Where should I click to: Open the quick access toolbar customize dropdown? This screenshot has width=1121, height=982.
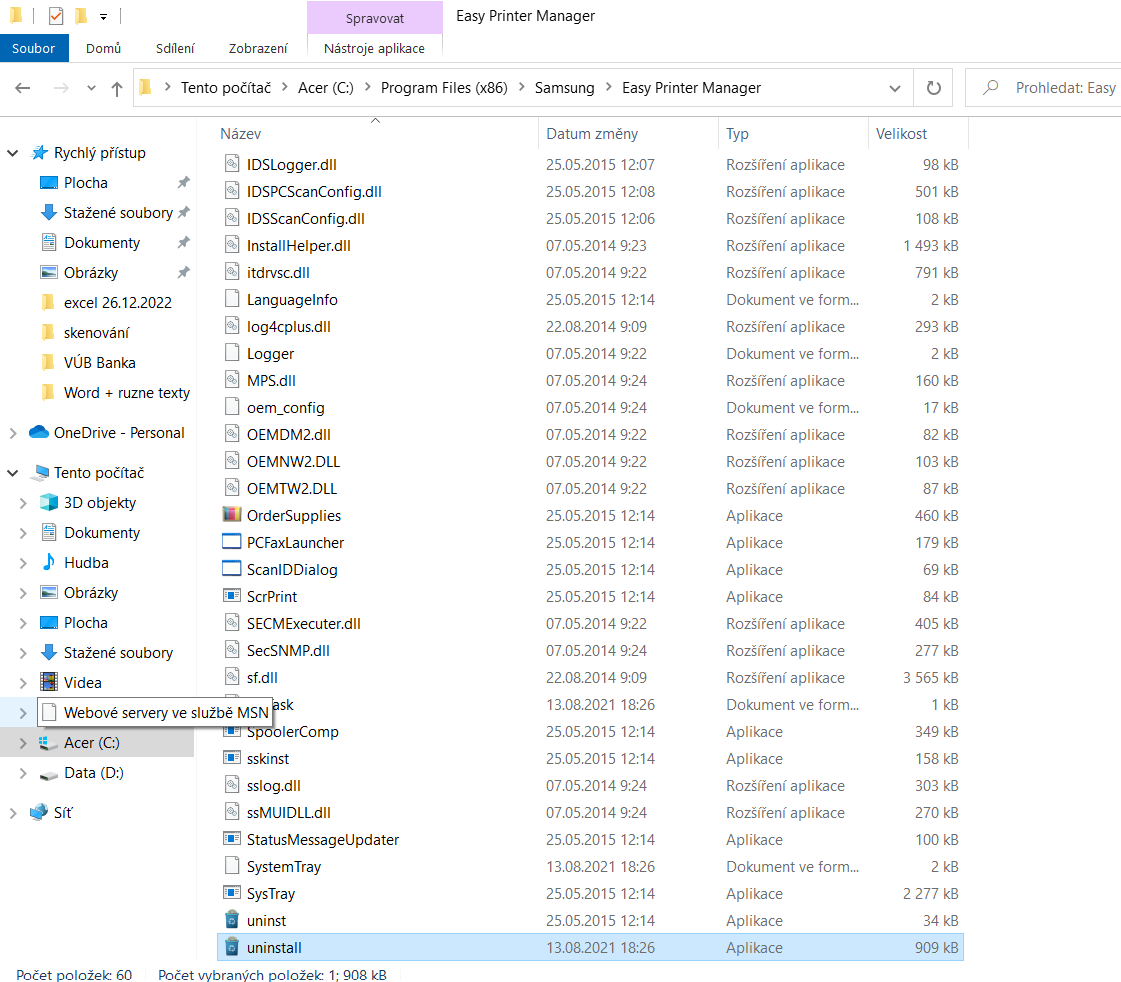(x=104, y=16)
